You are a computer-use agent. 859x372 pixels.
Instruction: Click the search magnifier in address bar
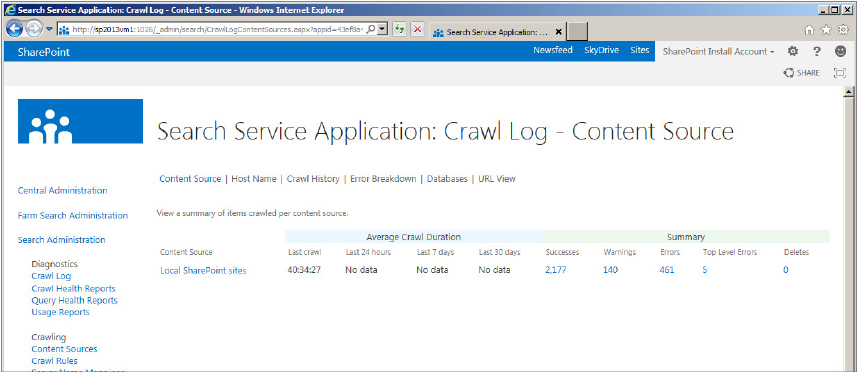(371, 30)
